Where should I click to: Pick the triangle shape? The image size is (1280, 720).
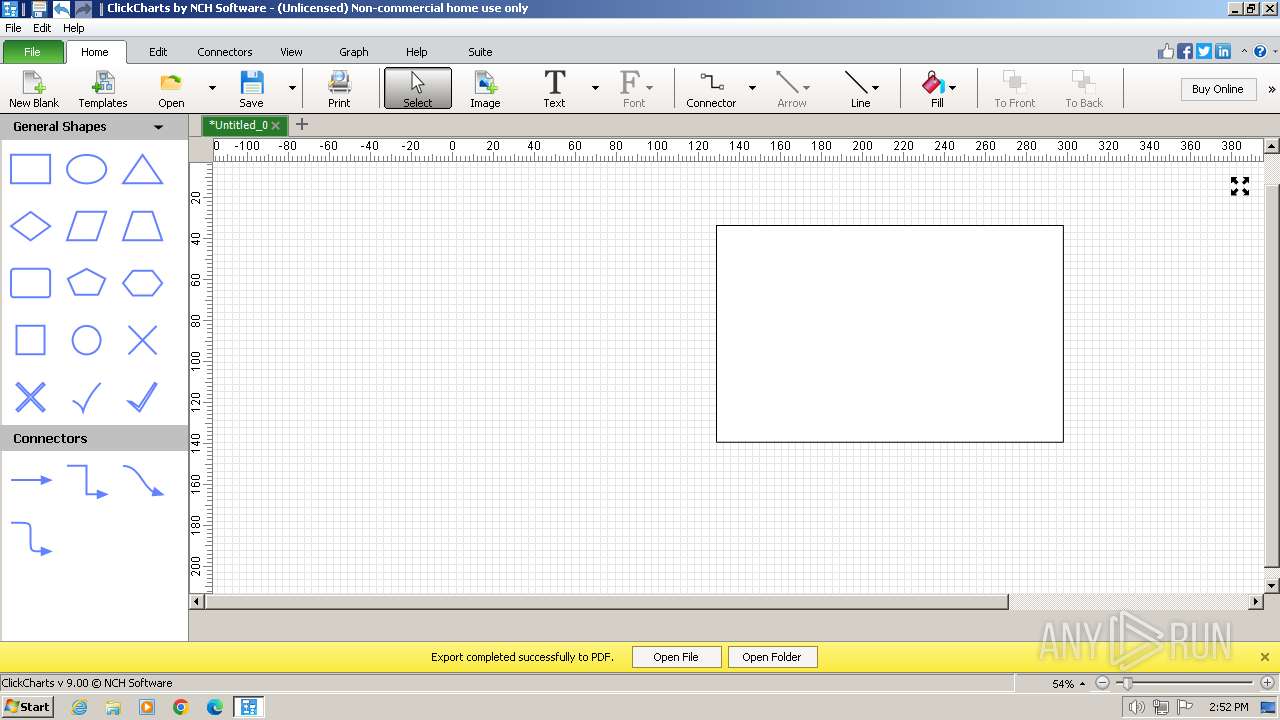pos(142,170)
